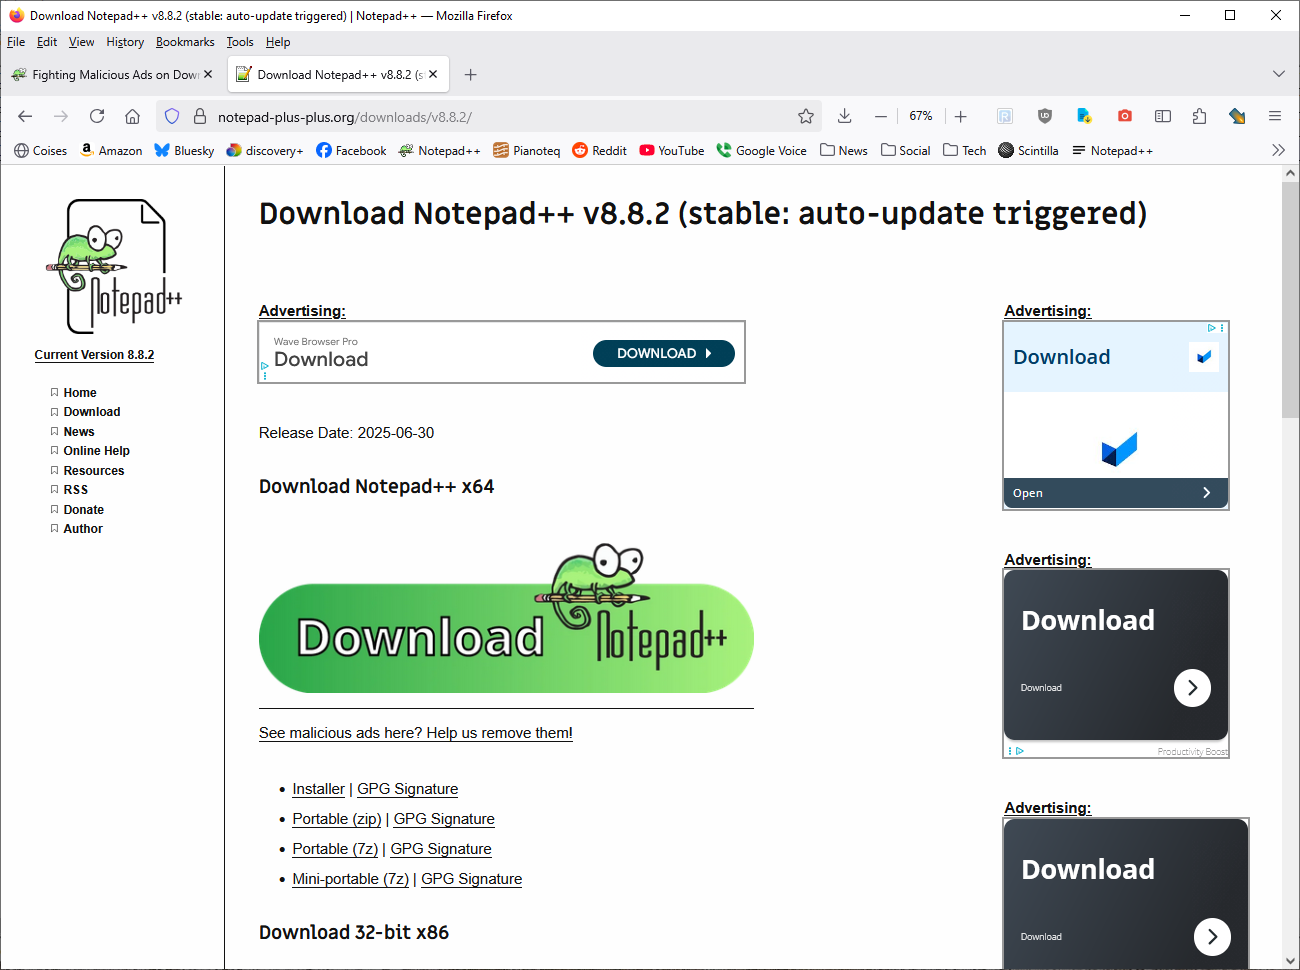Zoom out with the minus button
The height and width of the screenshot is (970, 1300).
click(x=881, y=116)
